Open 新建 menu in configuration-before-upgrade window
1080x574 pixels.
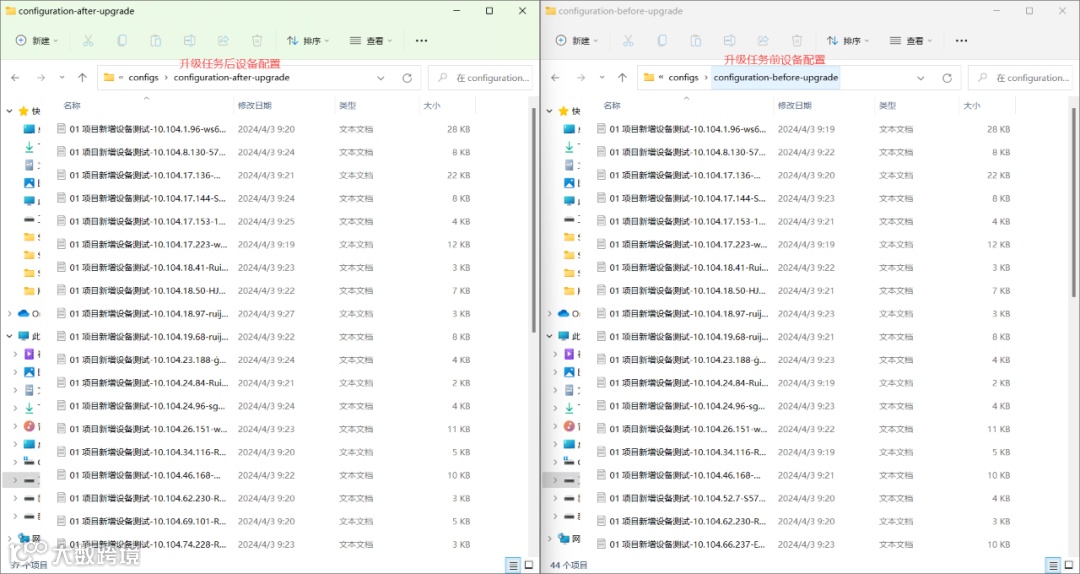click(577, 41)
